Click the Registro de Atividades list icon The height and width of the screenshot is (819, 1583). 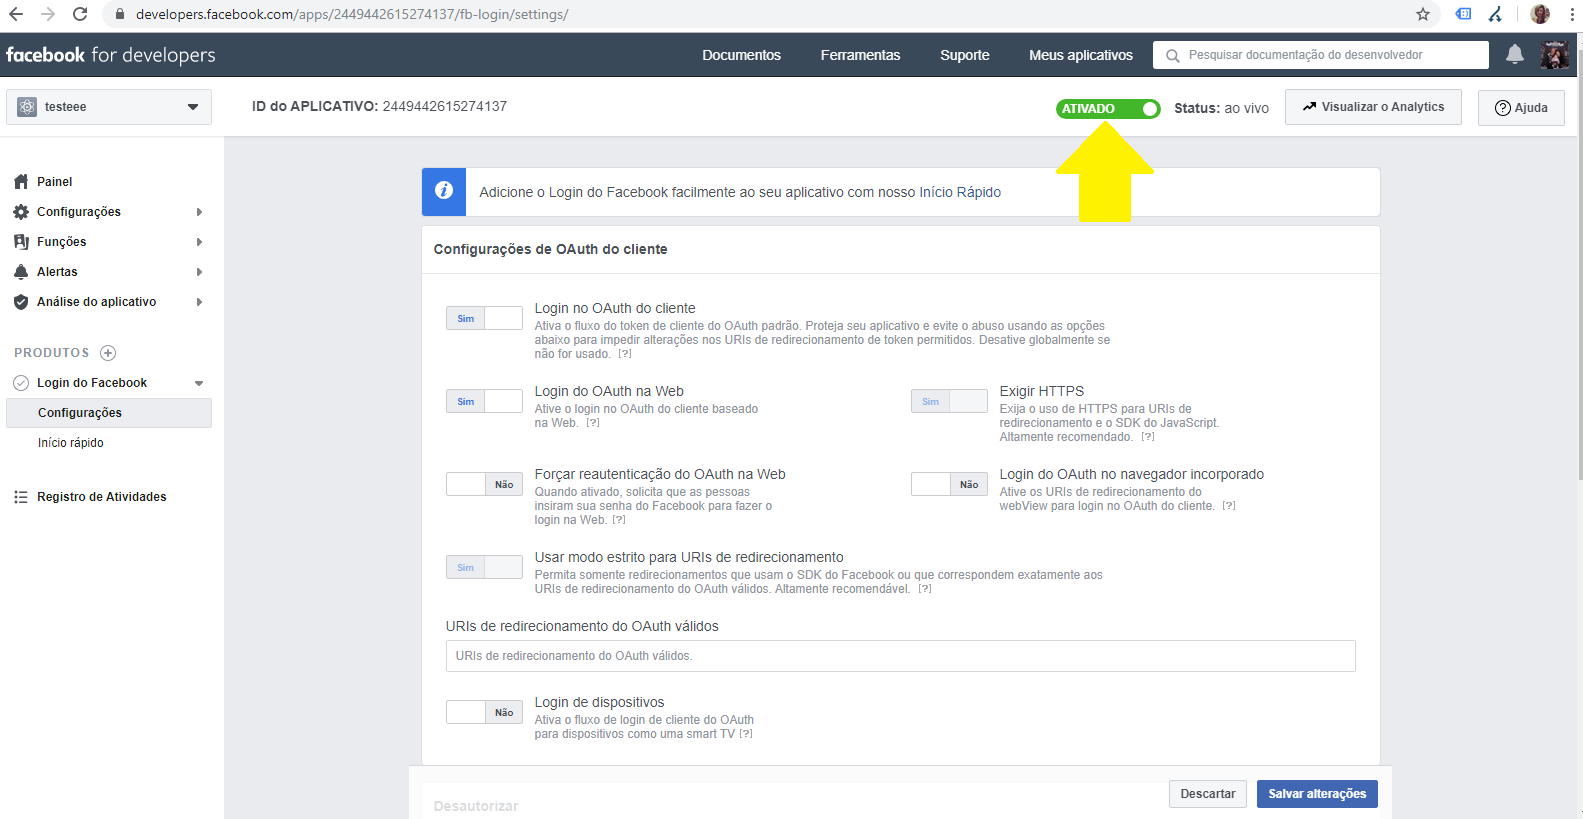click(21, 497)
